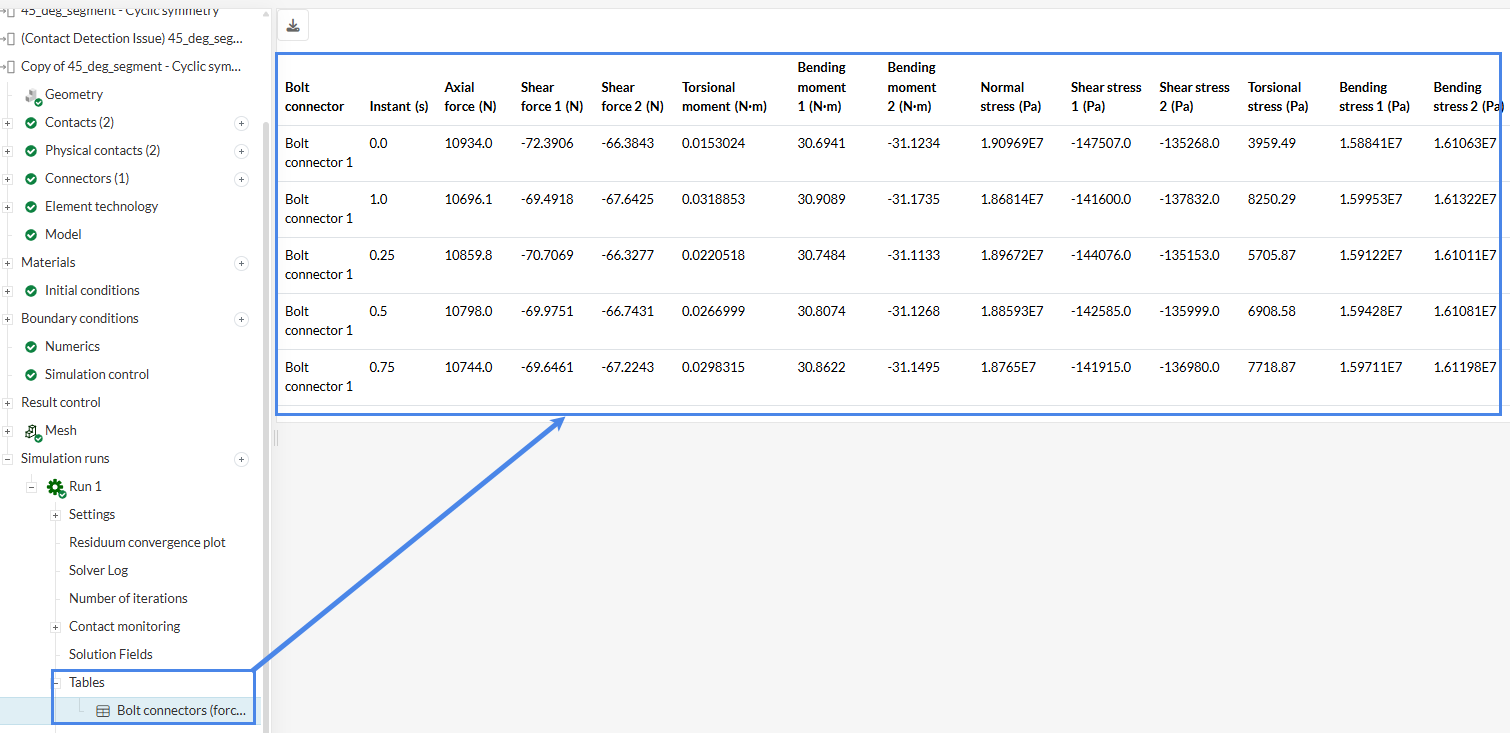Viewport: 1510px width, 733px height.
Task: Click the Run 1 gear icon
Action: pos(55,487)
